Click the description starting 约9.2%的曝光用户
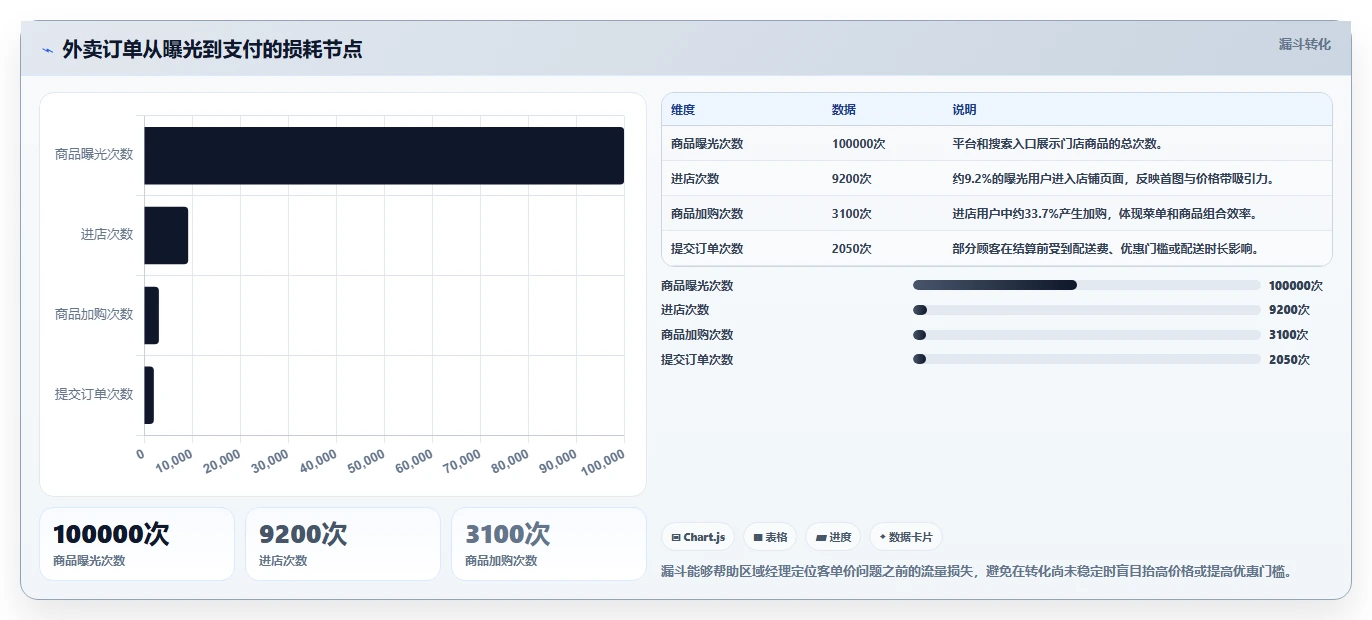Viewport: 1372px width, 620px height. (x=1113, y=179)
